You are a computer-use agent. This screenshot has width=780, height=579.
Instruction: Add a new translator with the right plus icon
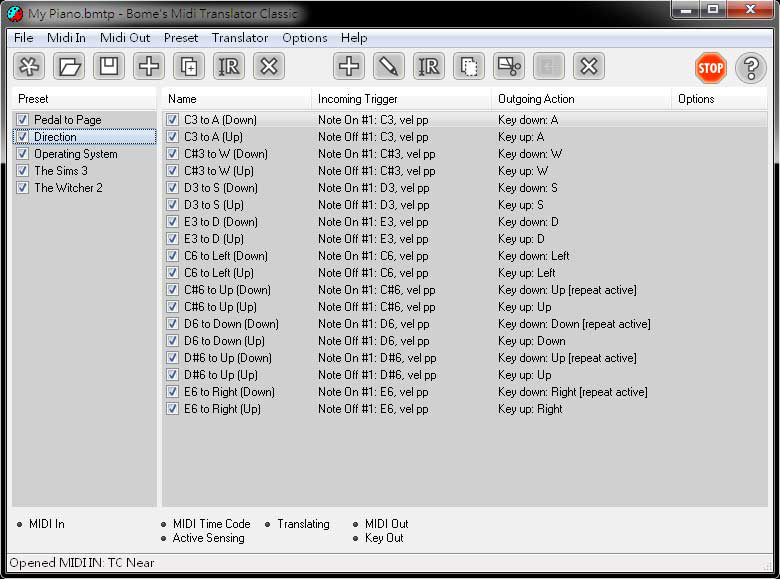click(x=349, y=66)
